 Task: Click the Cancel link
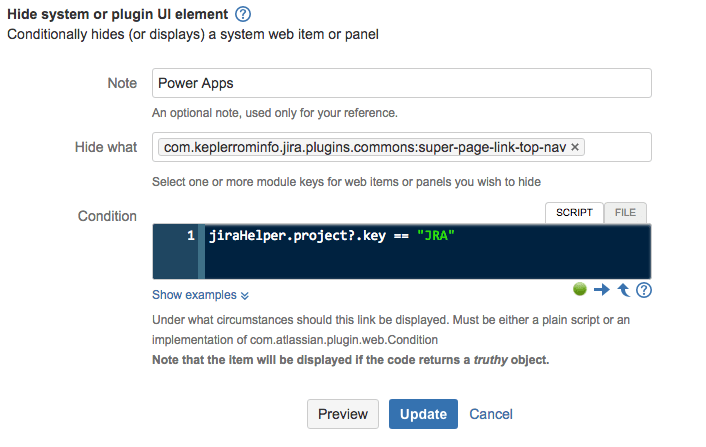pyautogui.click(x=490, y=414)
